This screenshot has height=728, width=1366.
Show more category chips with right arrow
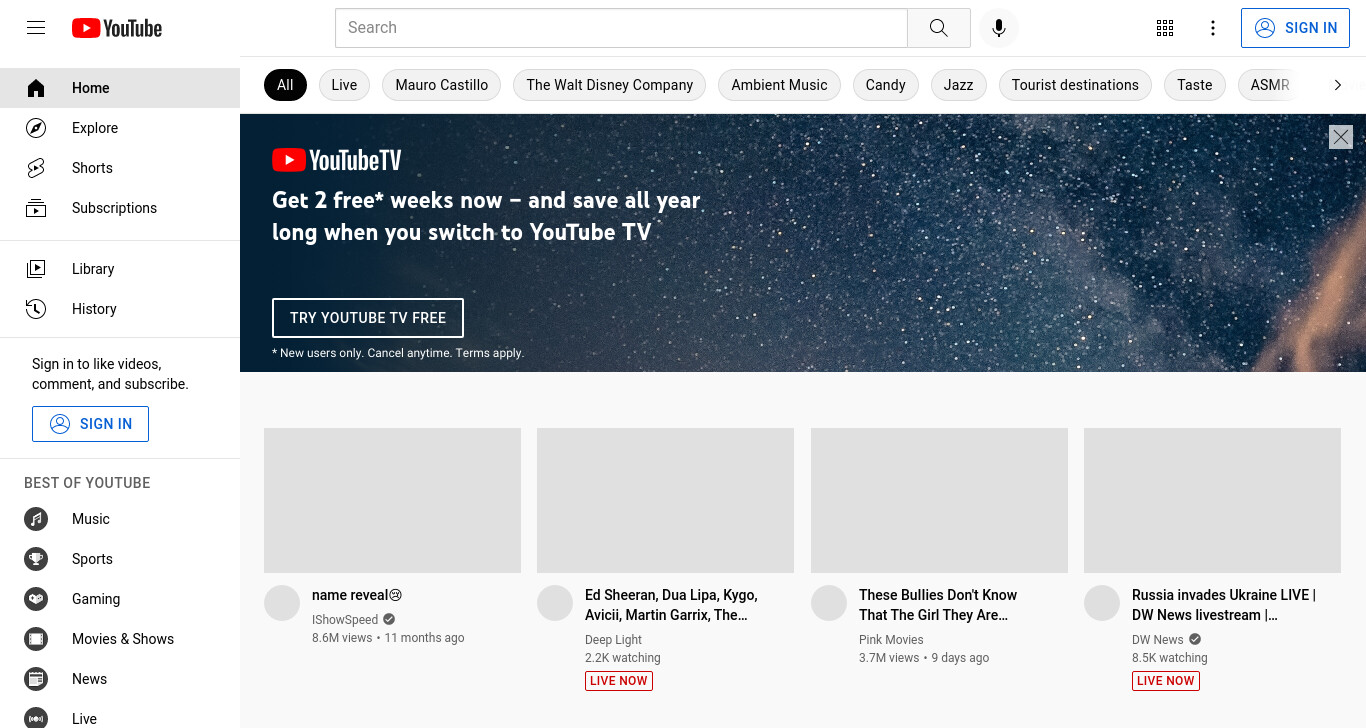(1338, 85)
